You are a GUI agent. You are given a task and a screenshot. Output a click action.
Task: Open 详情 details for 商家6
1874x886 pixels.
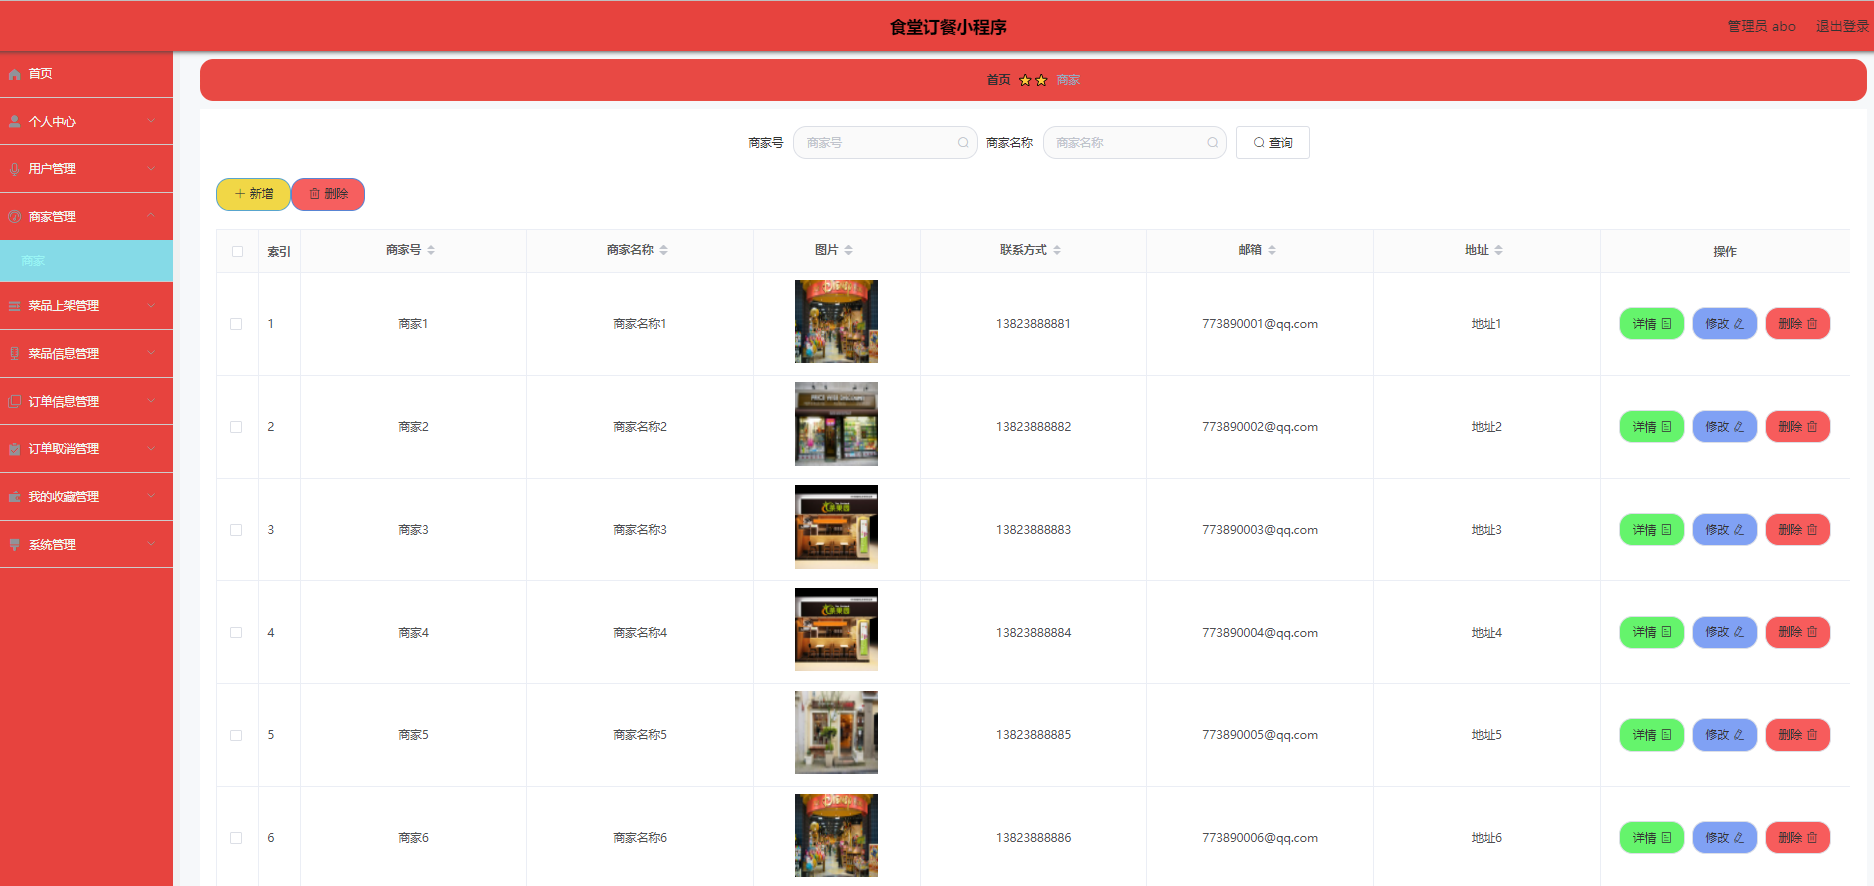tap(1651, 838)
